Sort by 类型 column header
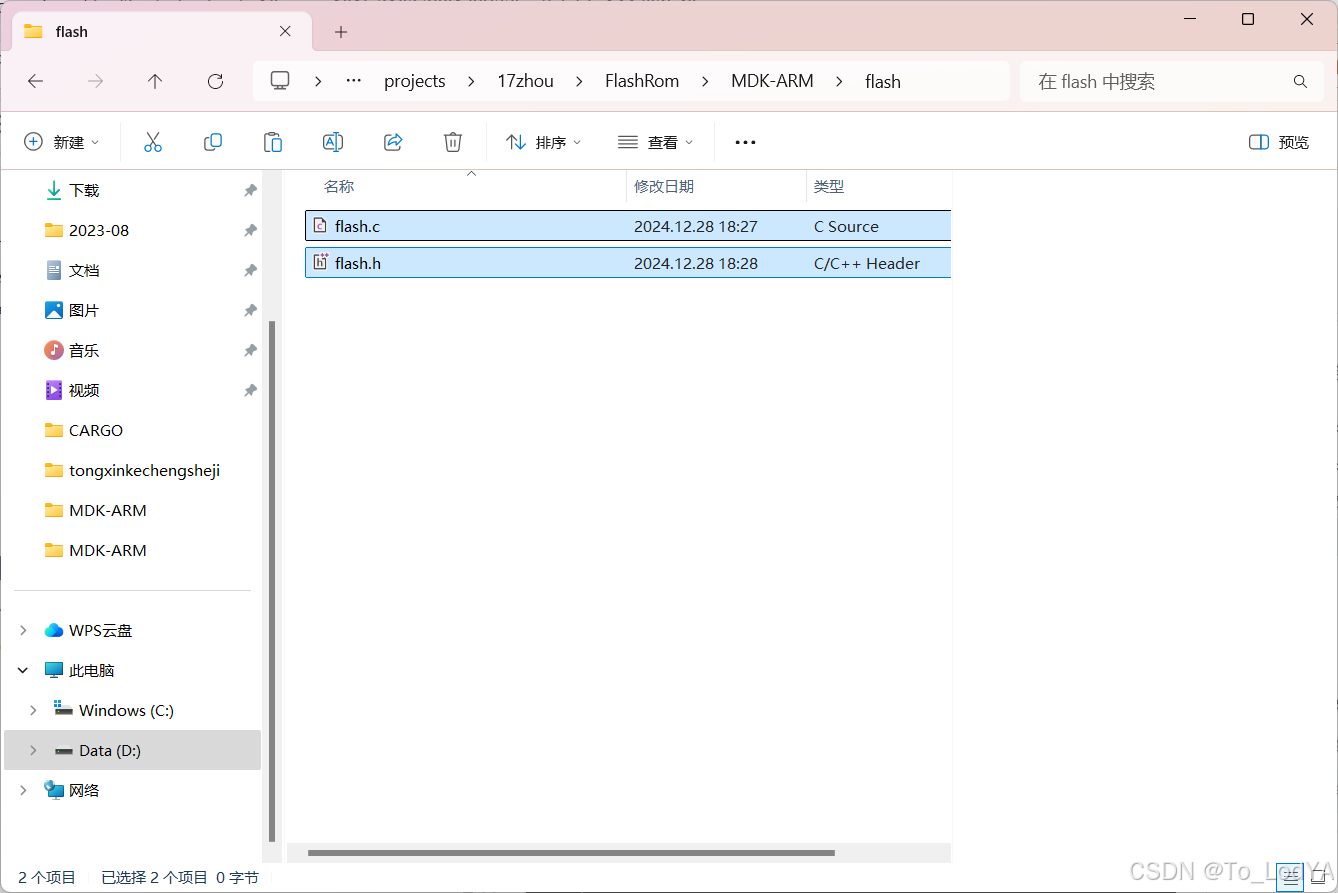 click(829, 186)
